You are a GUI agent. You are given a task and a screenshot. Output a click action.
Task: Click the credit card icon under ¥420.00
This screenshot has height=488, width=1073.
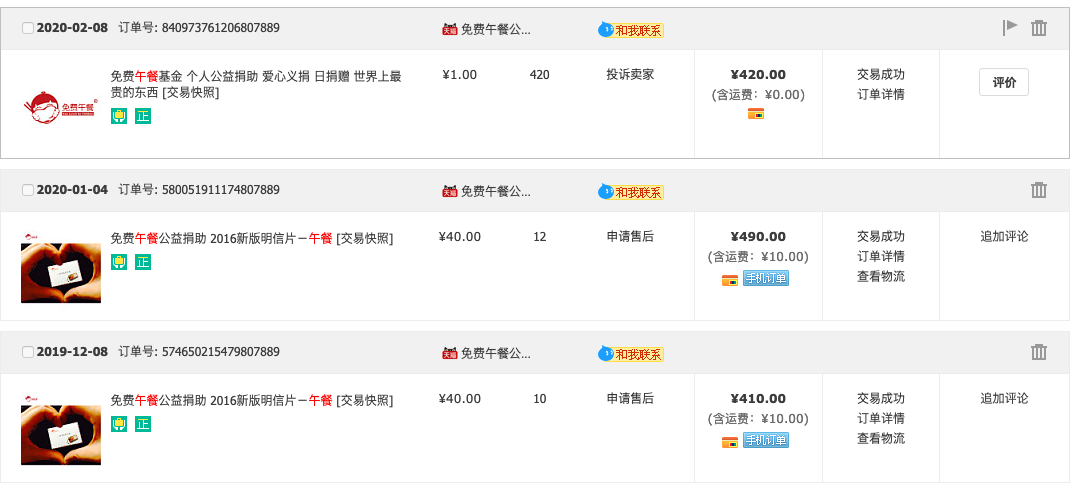coord(755,114)
